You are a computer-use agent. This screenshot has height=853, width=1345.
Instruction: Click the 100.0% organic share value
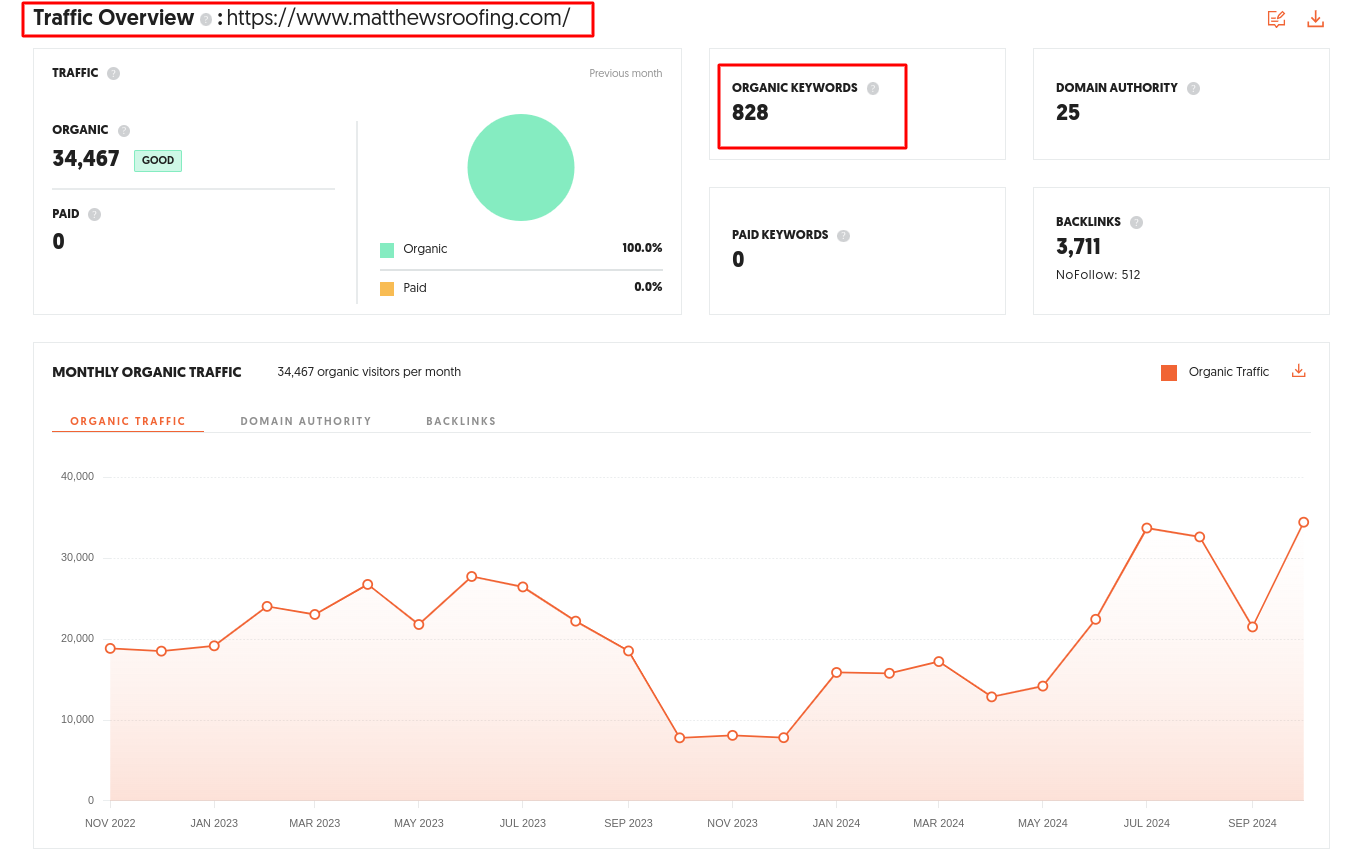642,248
